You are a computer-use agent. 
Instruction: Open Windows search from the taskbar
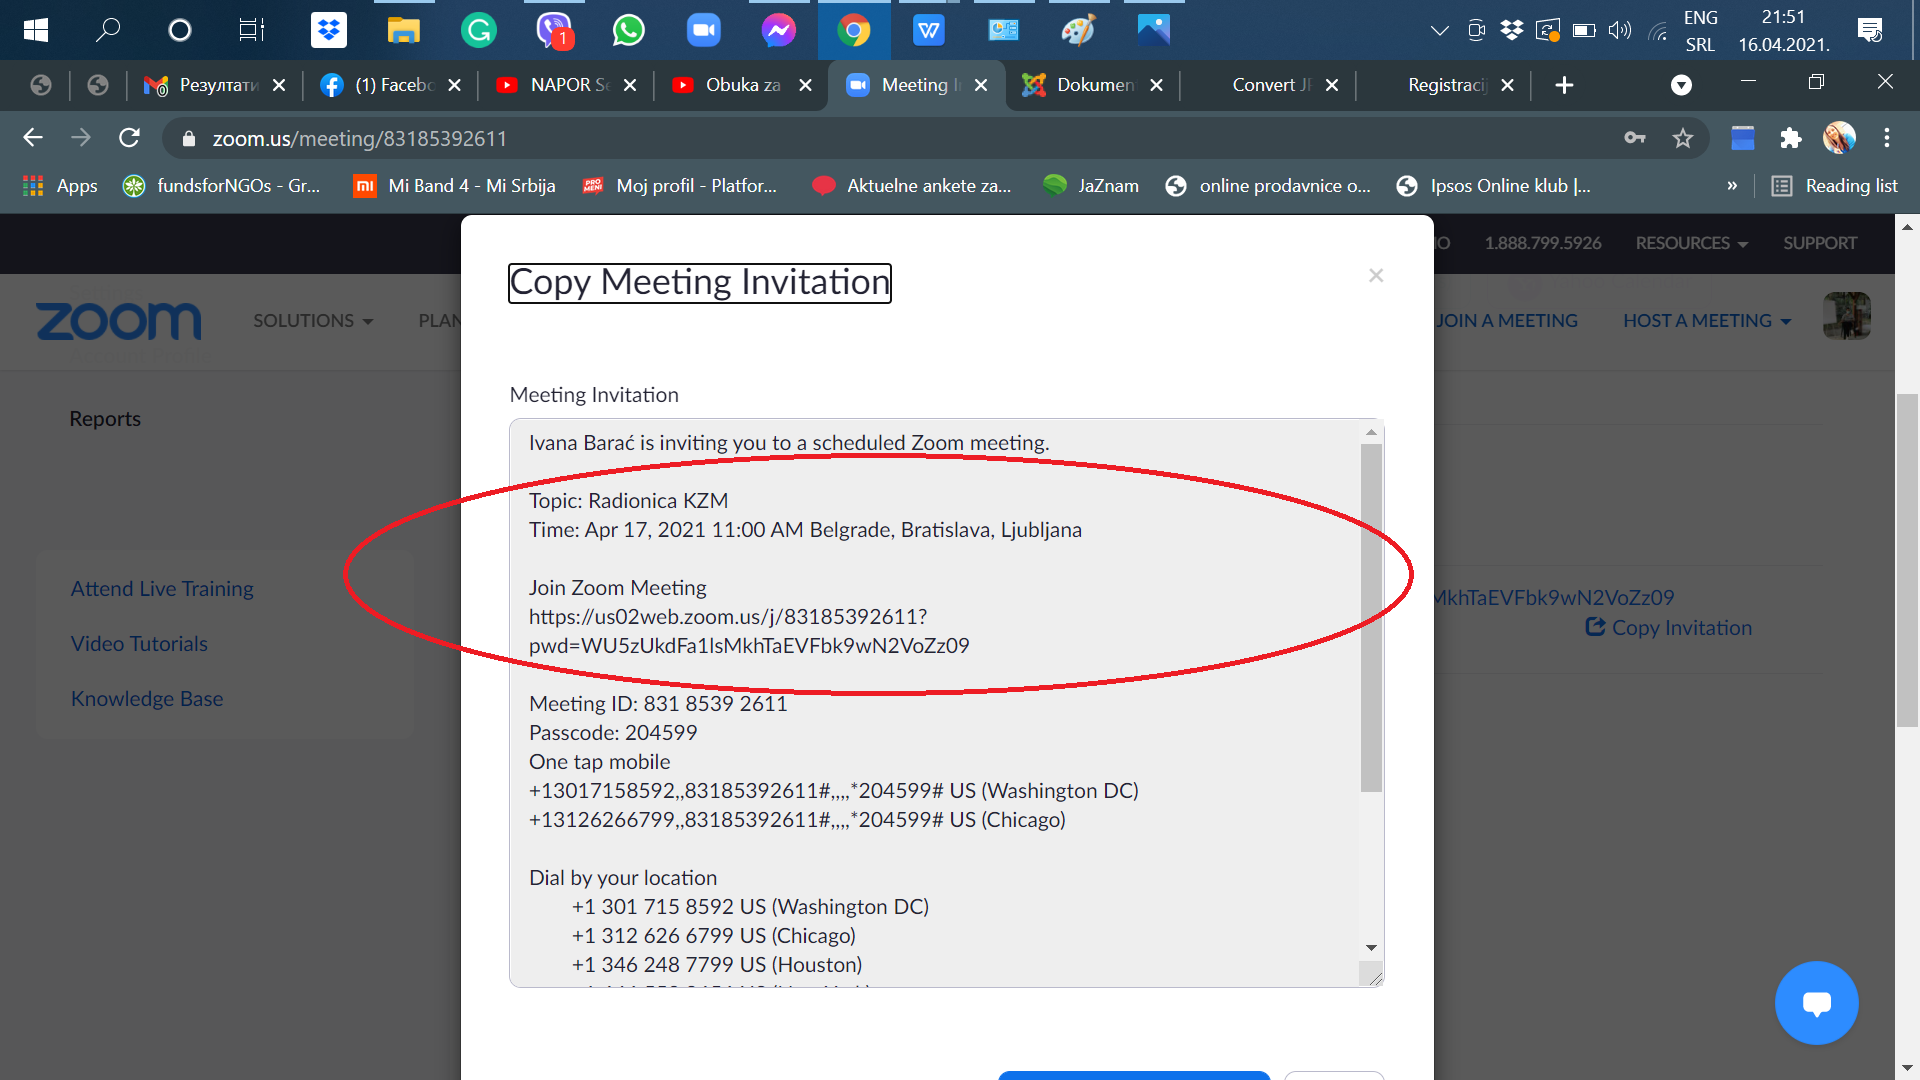pyautogui.click(x=107, y=30)
